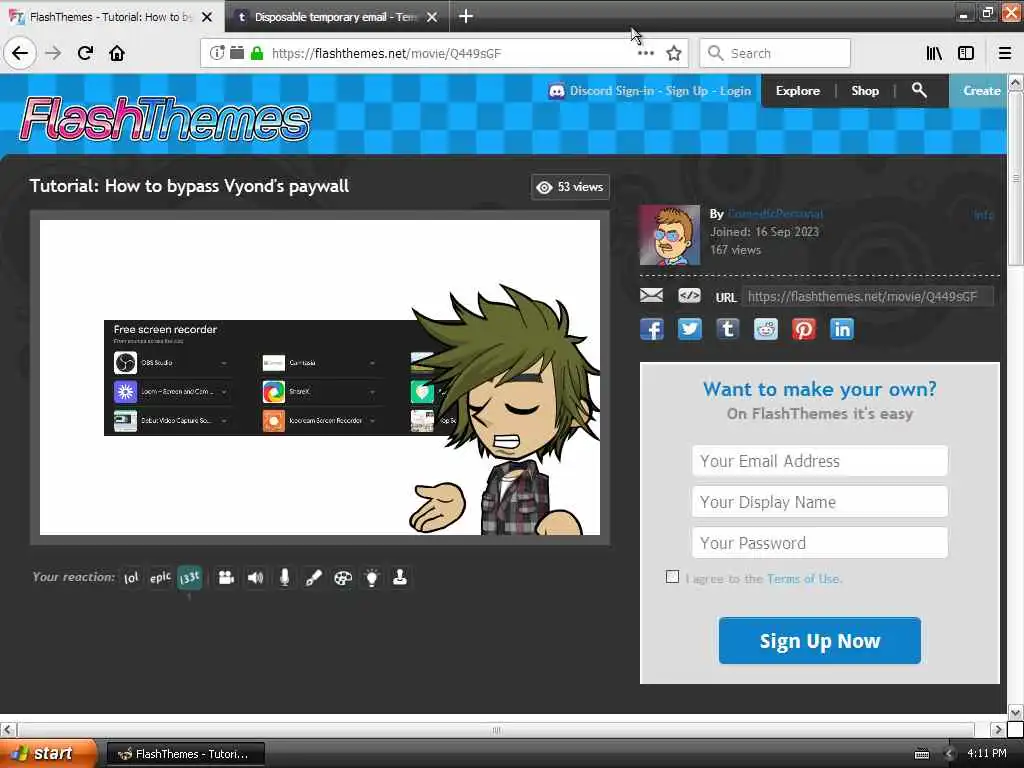React with the color palette icon

[342, 577]
